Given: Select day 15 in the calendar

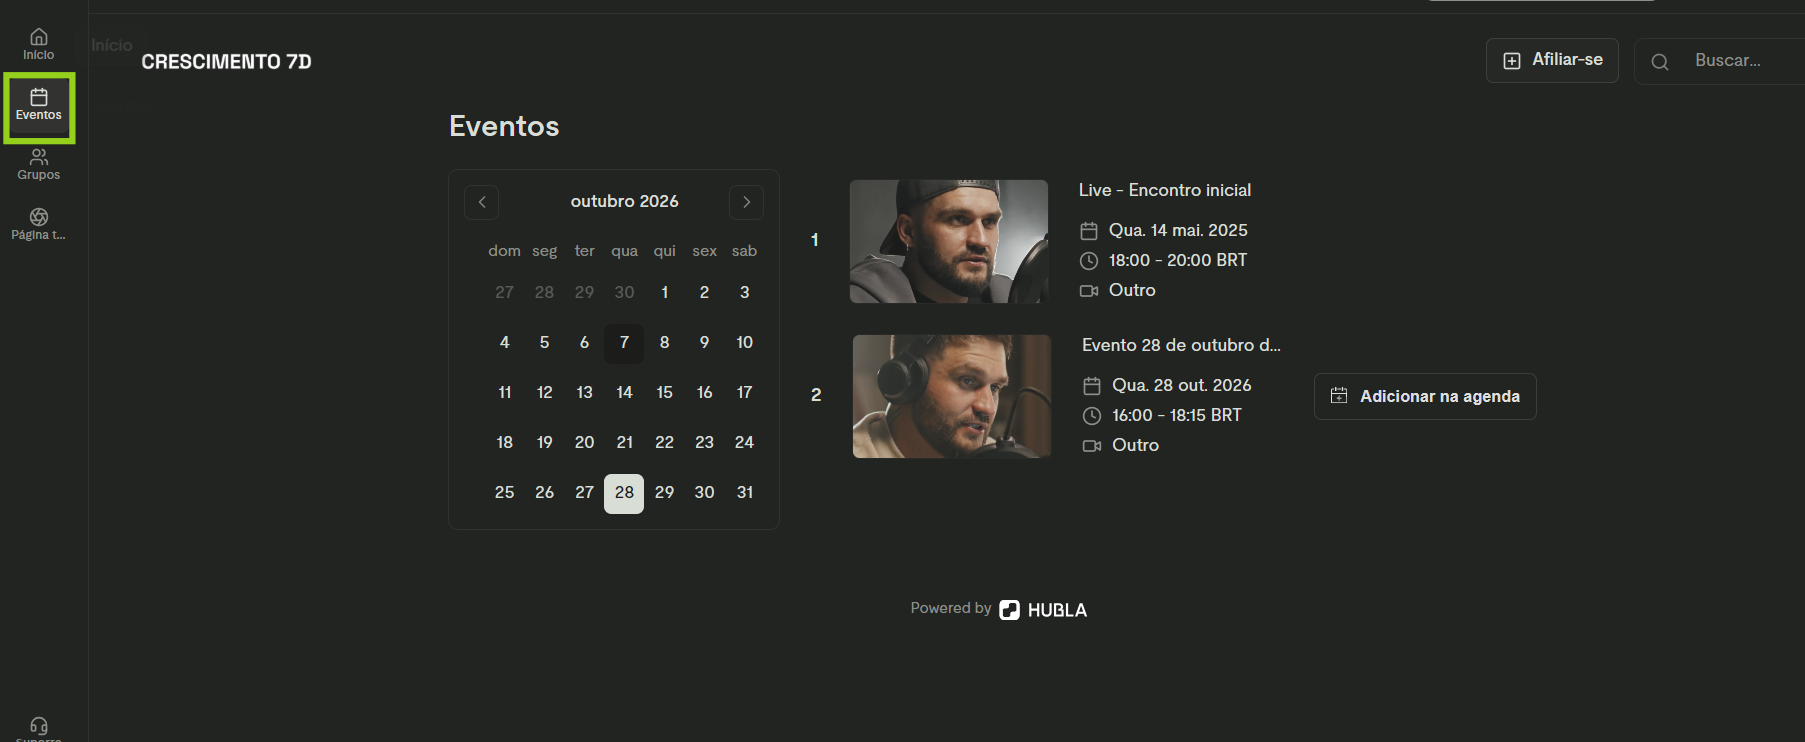Looking at the screenshot, I should click(664, 393).
